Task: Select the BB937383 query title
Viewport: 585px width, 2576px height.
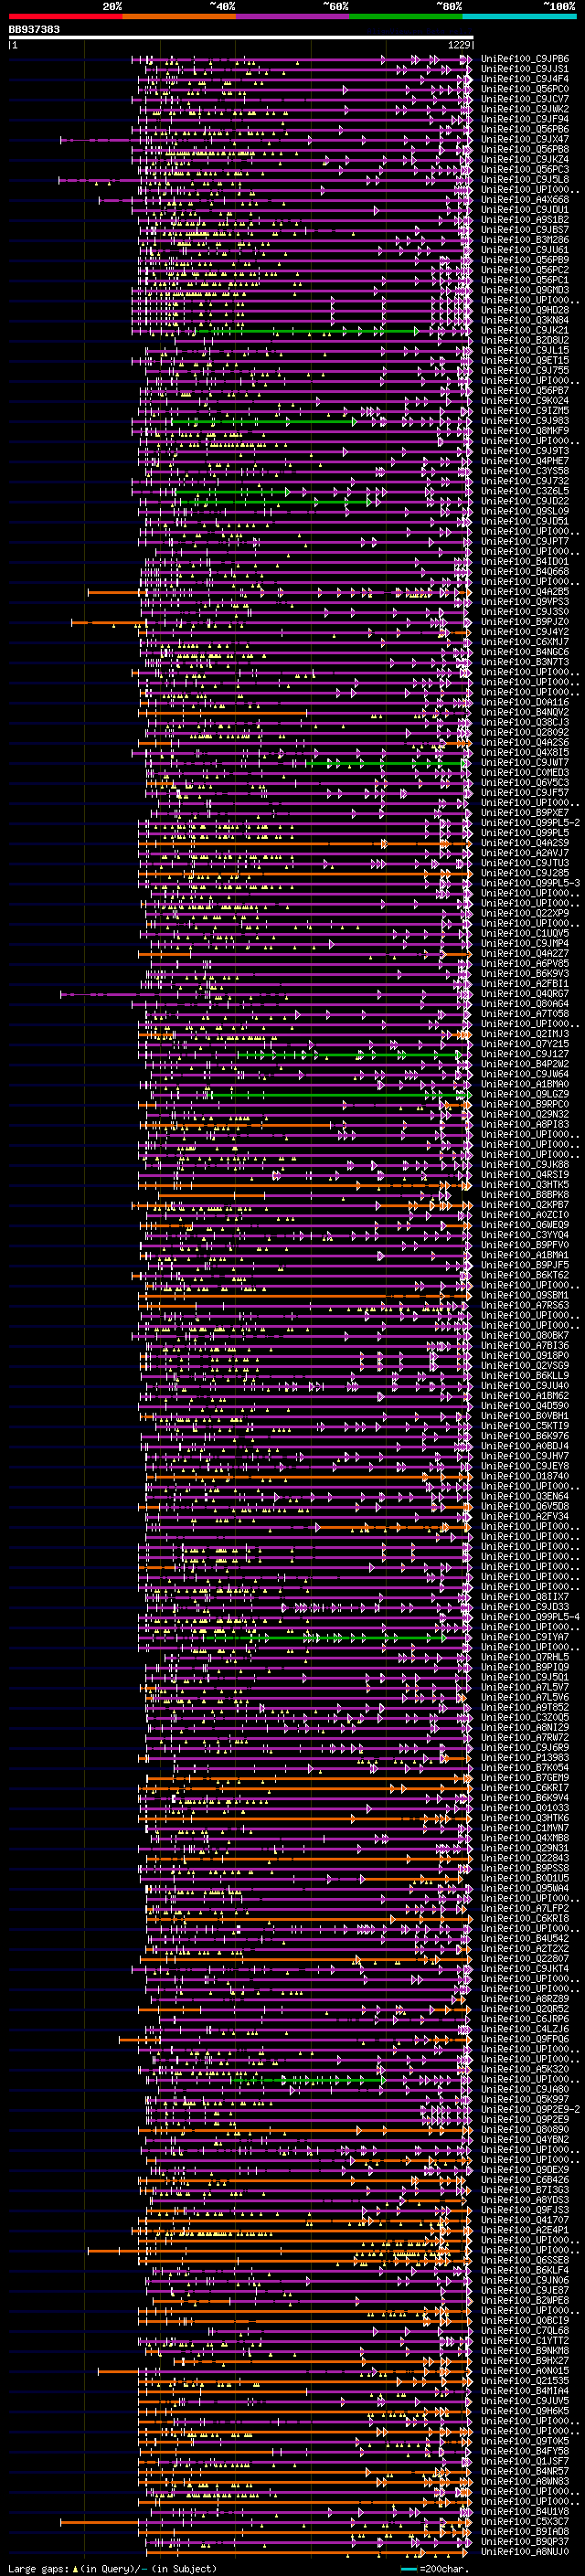Action: 34,29
